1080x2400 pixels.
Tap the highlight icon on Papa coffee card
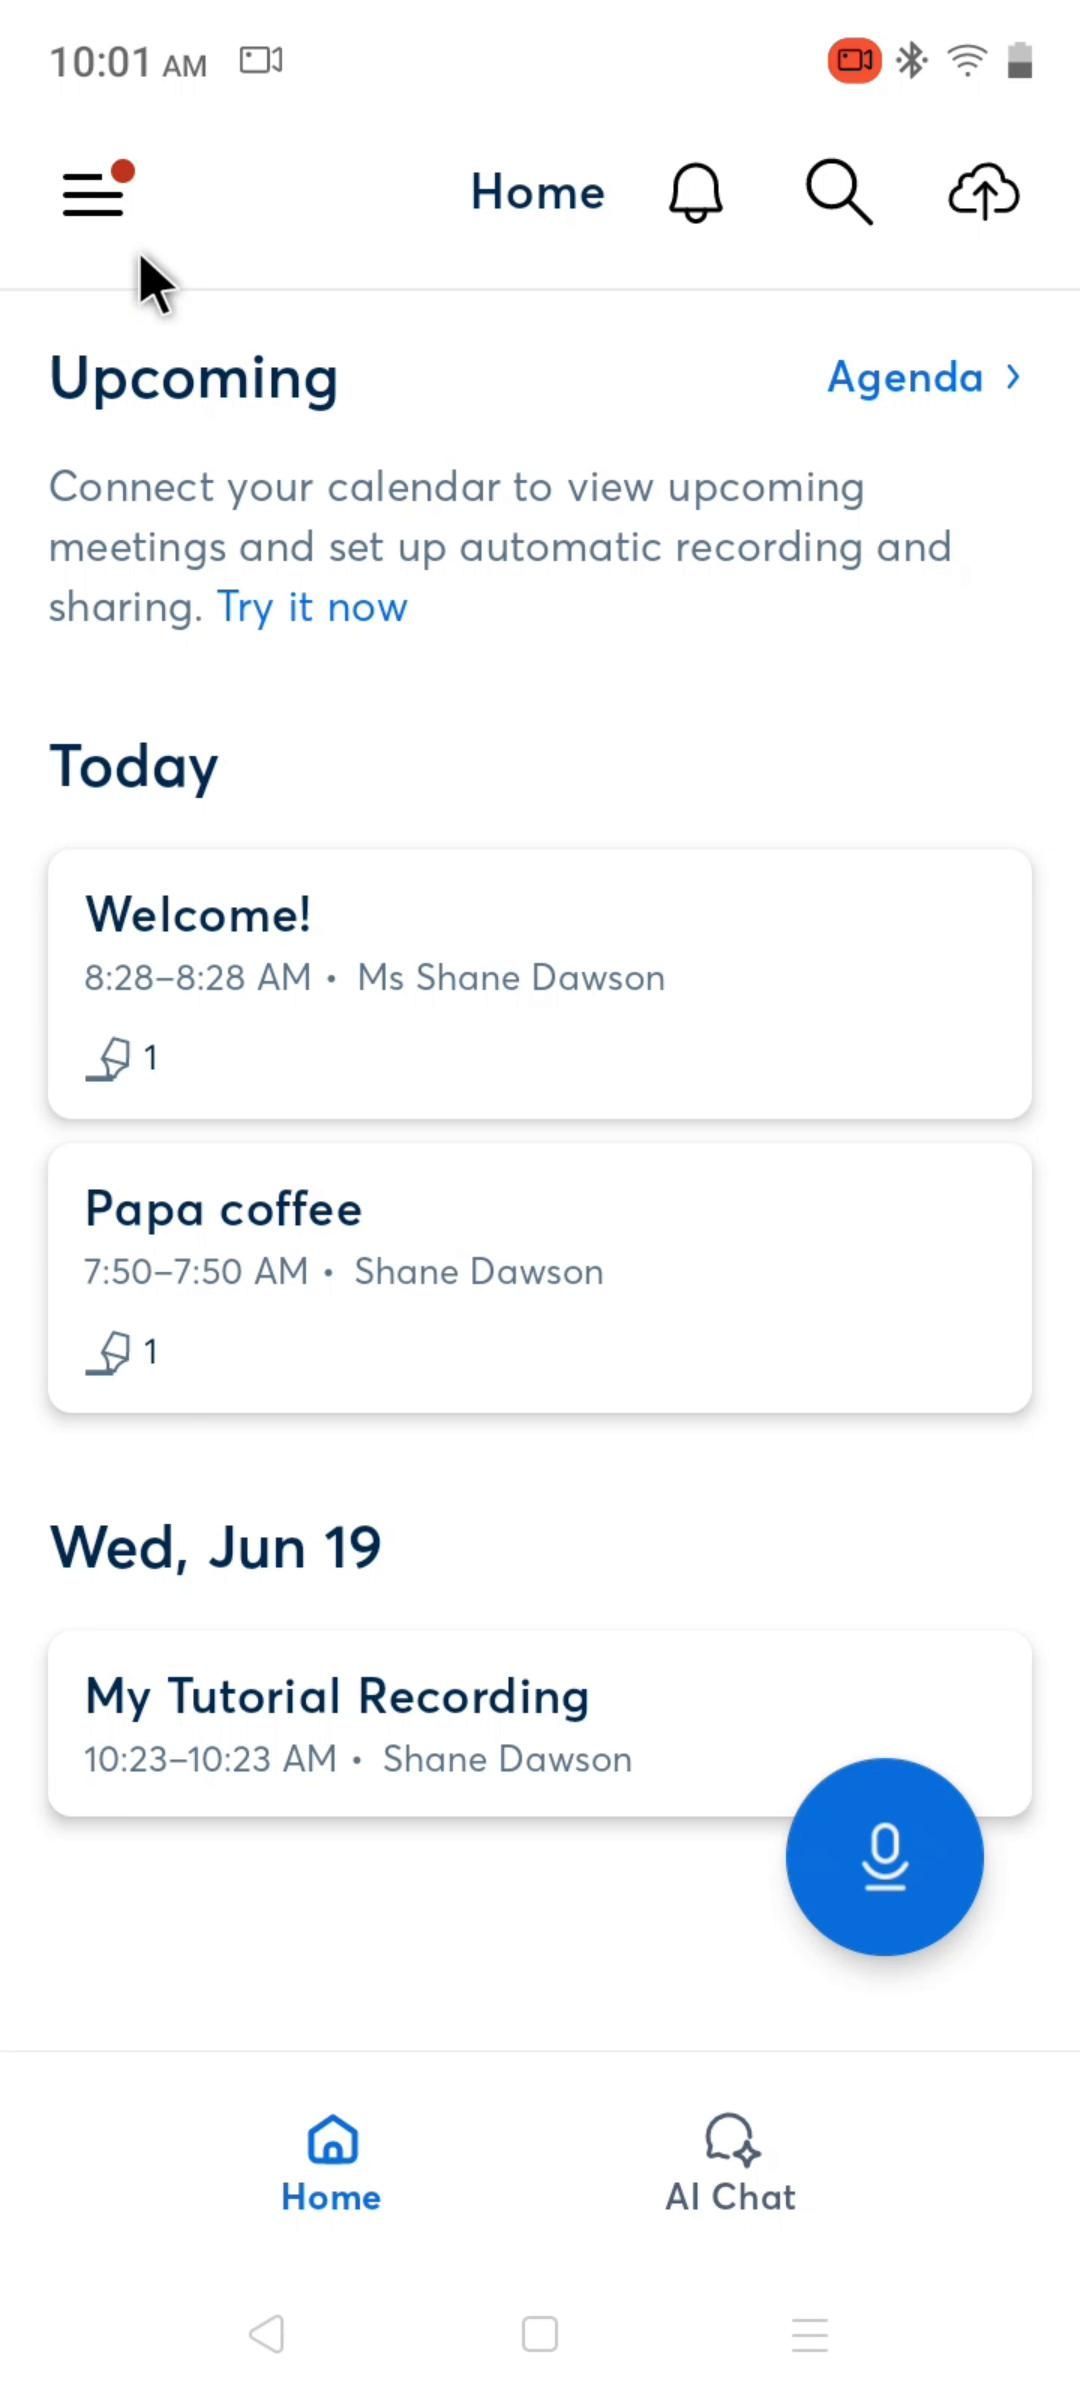click(109, 1352)
